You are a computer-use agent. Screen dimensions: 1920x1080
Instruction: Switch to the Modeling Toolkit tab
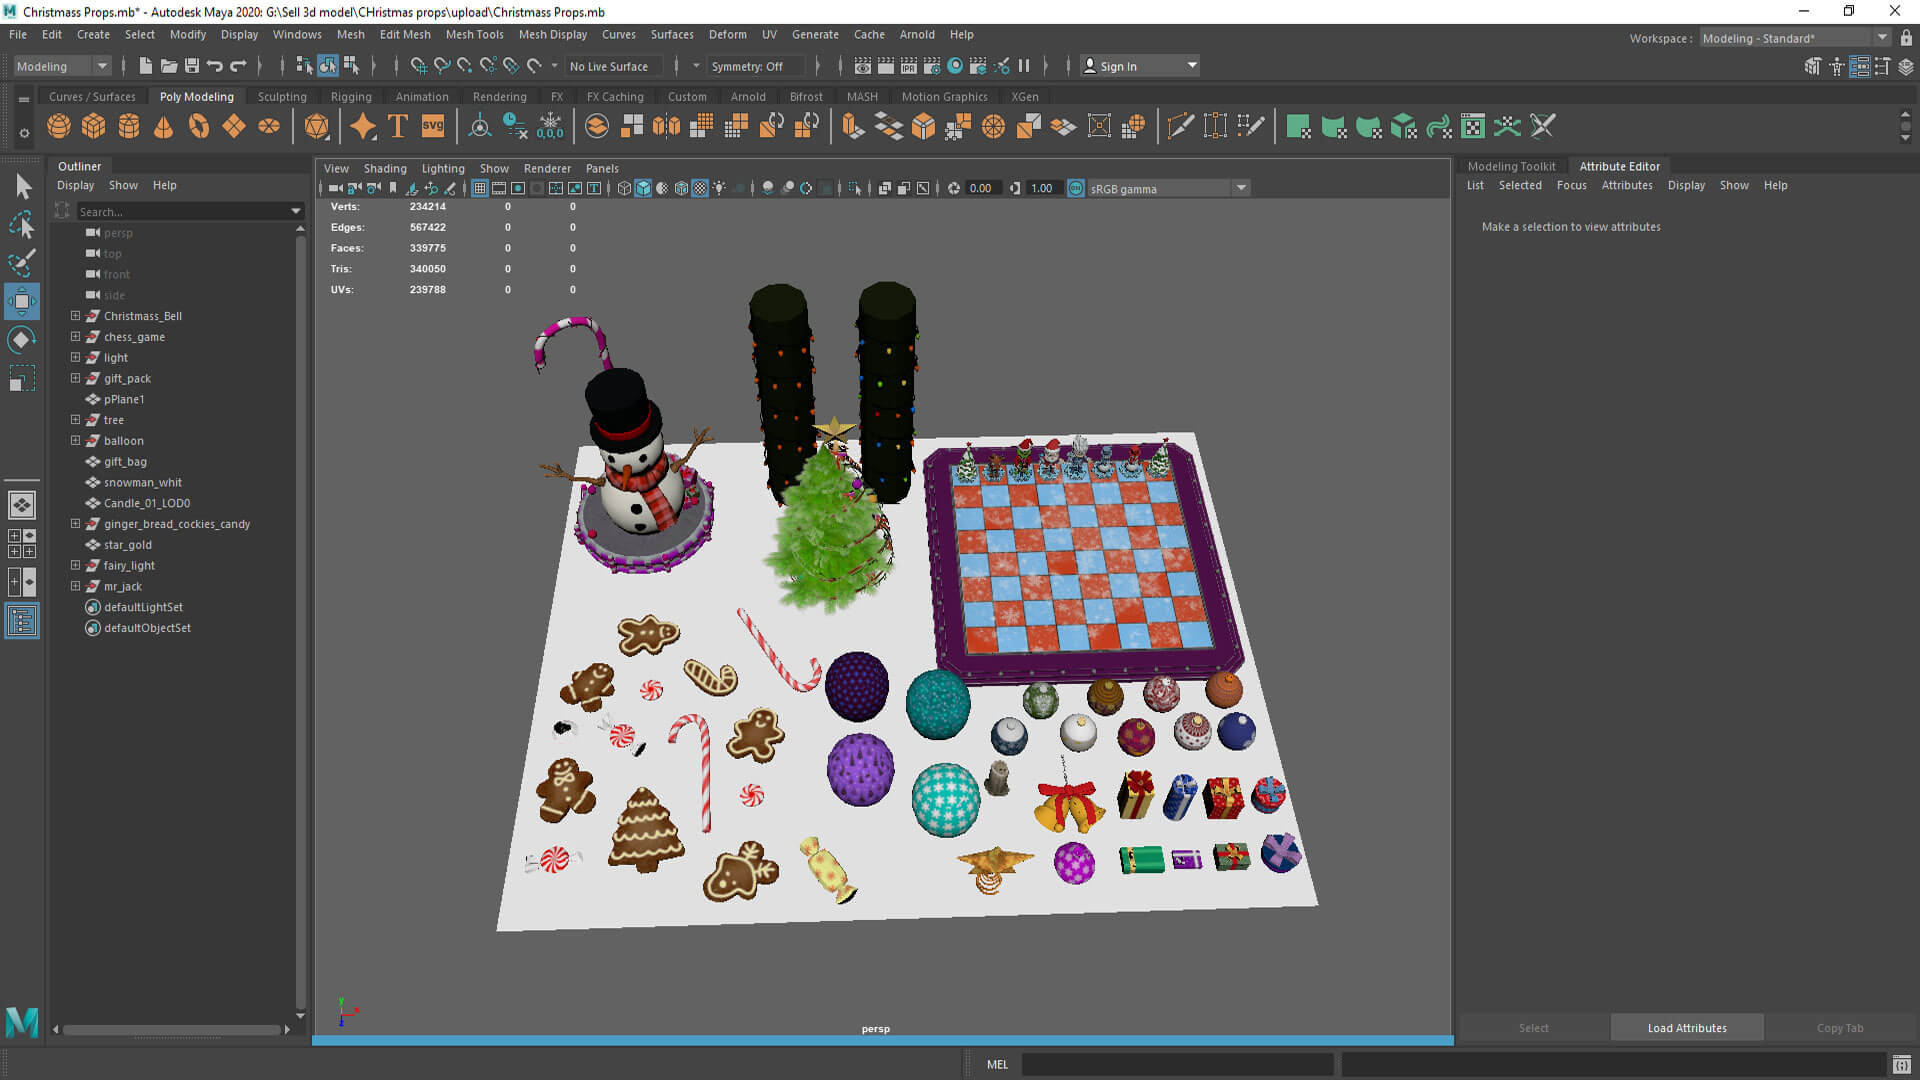1511,166
